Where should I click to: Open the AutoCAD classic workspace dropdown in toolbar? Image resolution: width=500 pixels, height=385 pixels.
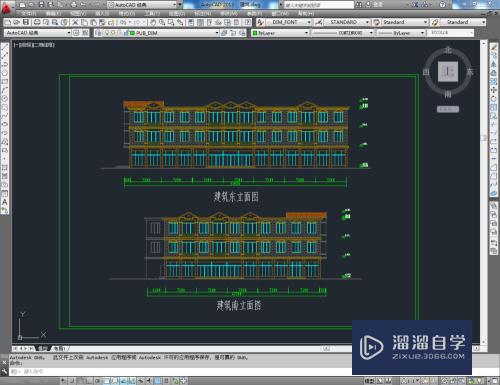click(x=69, y=33)
